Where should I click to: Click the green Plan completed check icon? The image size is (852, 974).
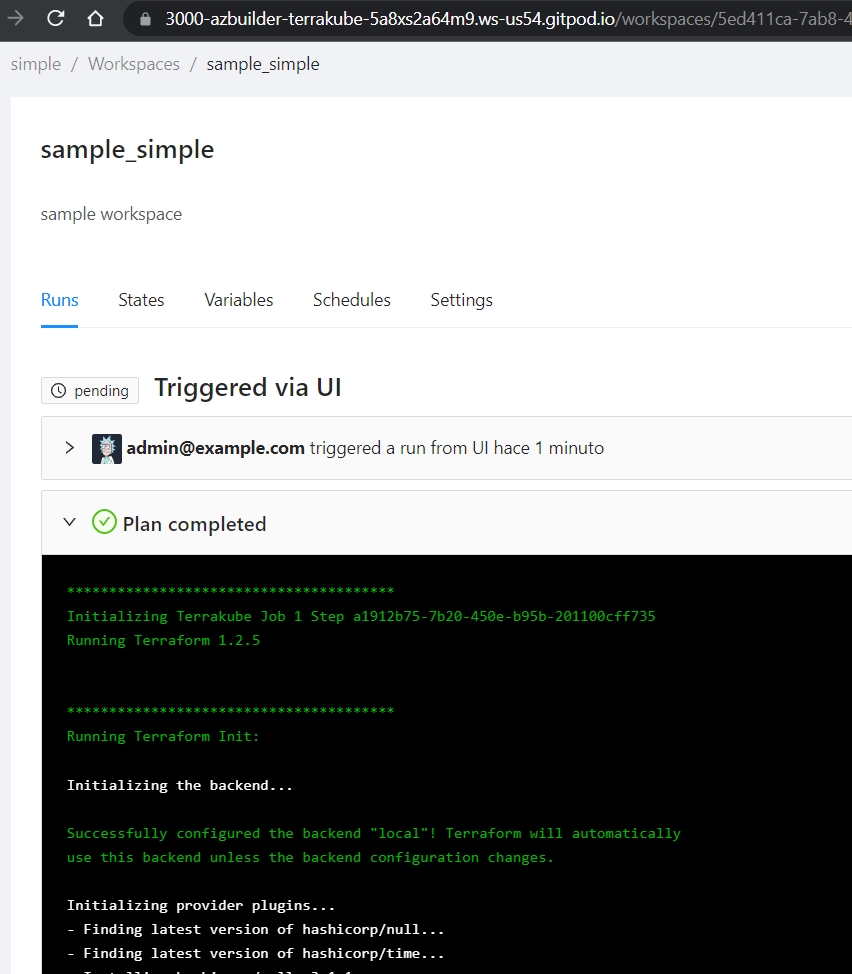[x=104, y=522]
